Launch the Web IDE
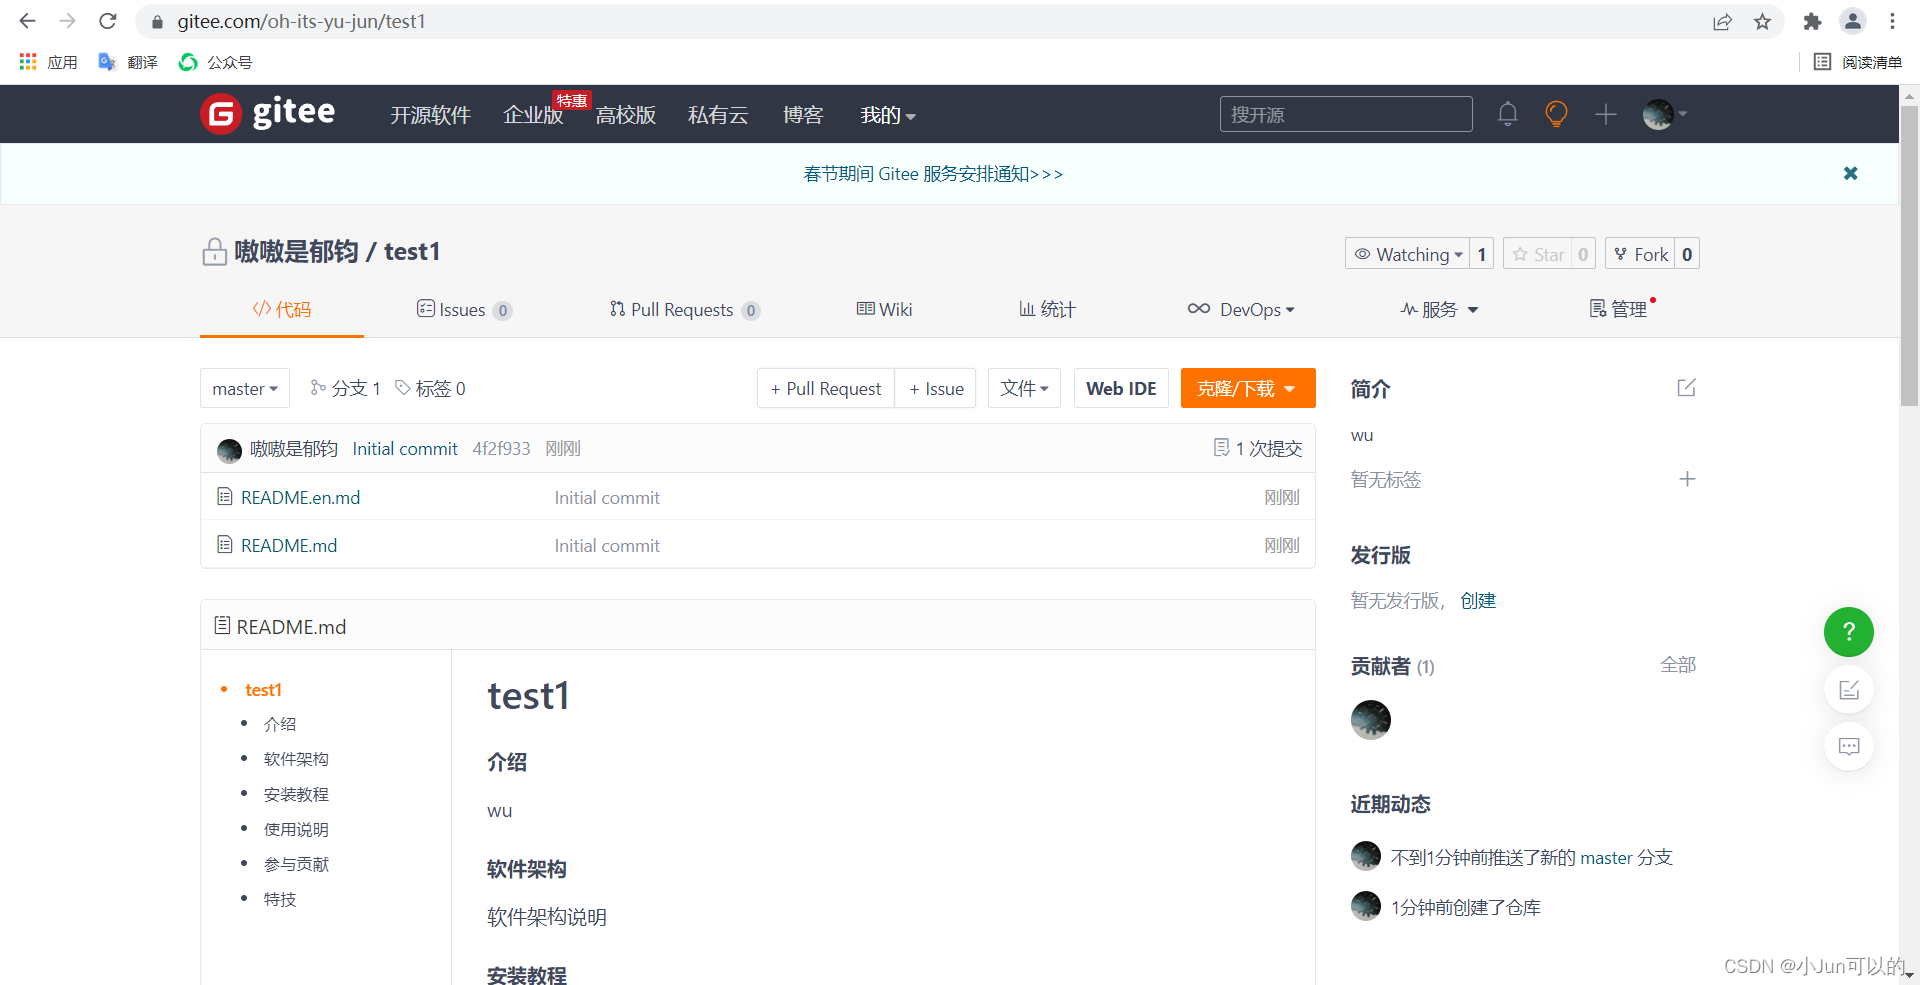 tap(1120, 388)
